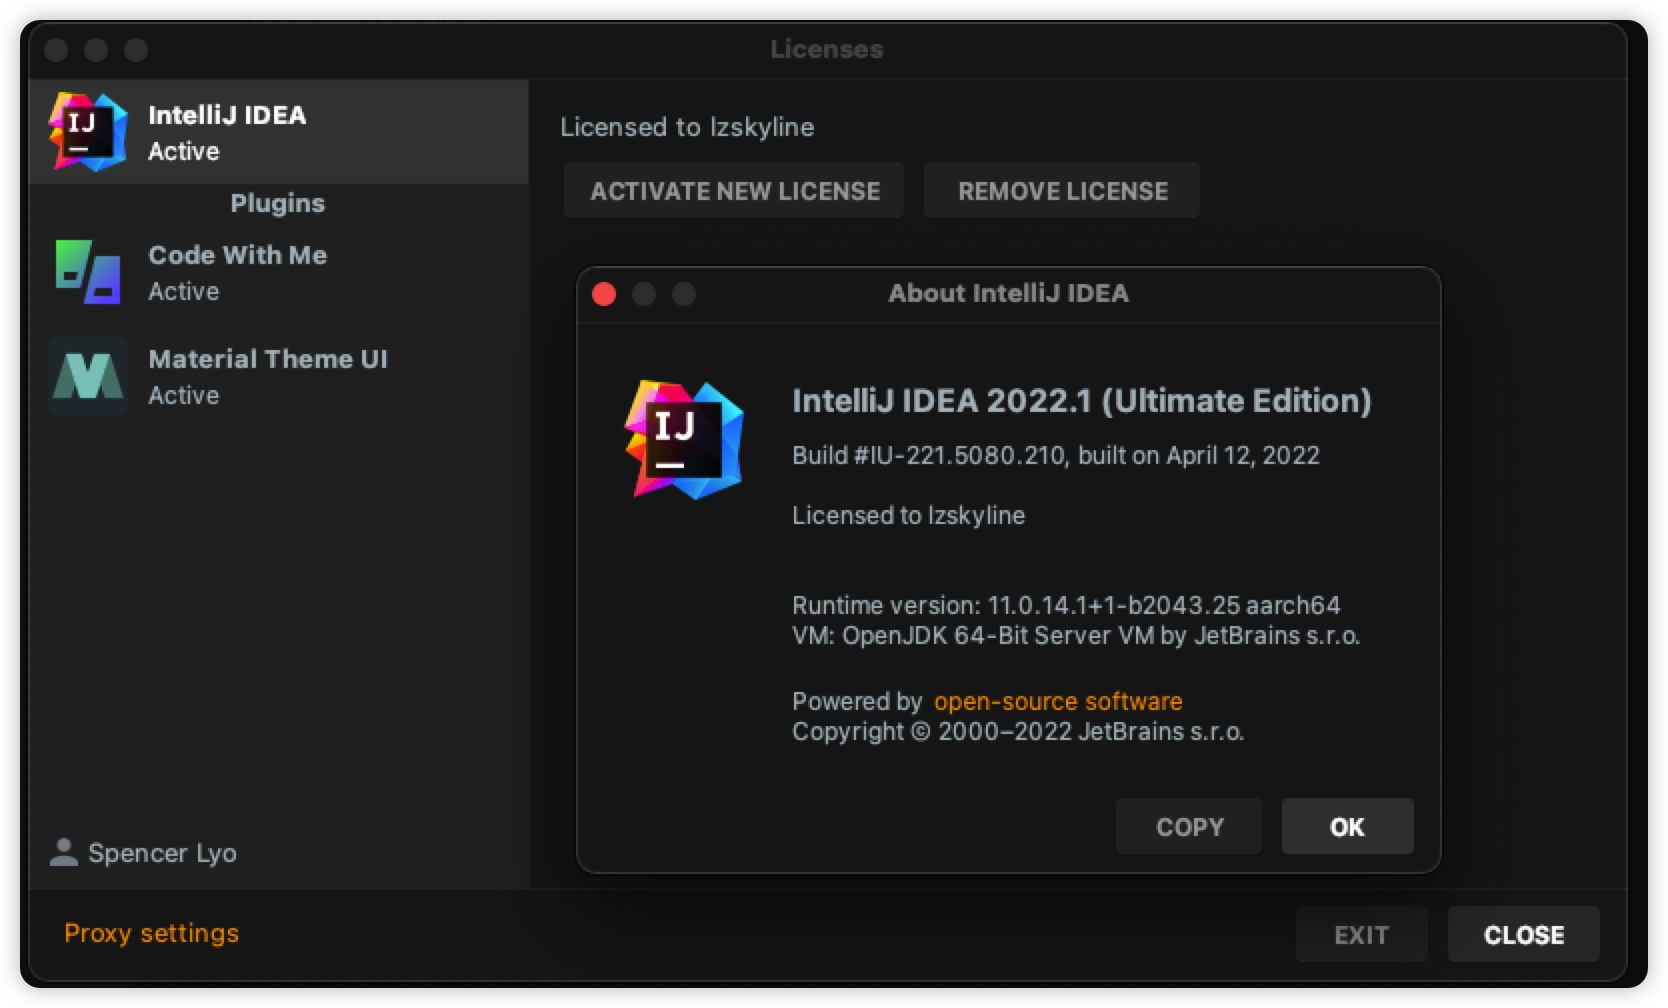
Task: Click the Plugins section header
Action: pyautogui.click(x=278, y=203)
